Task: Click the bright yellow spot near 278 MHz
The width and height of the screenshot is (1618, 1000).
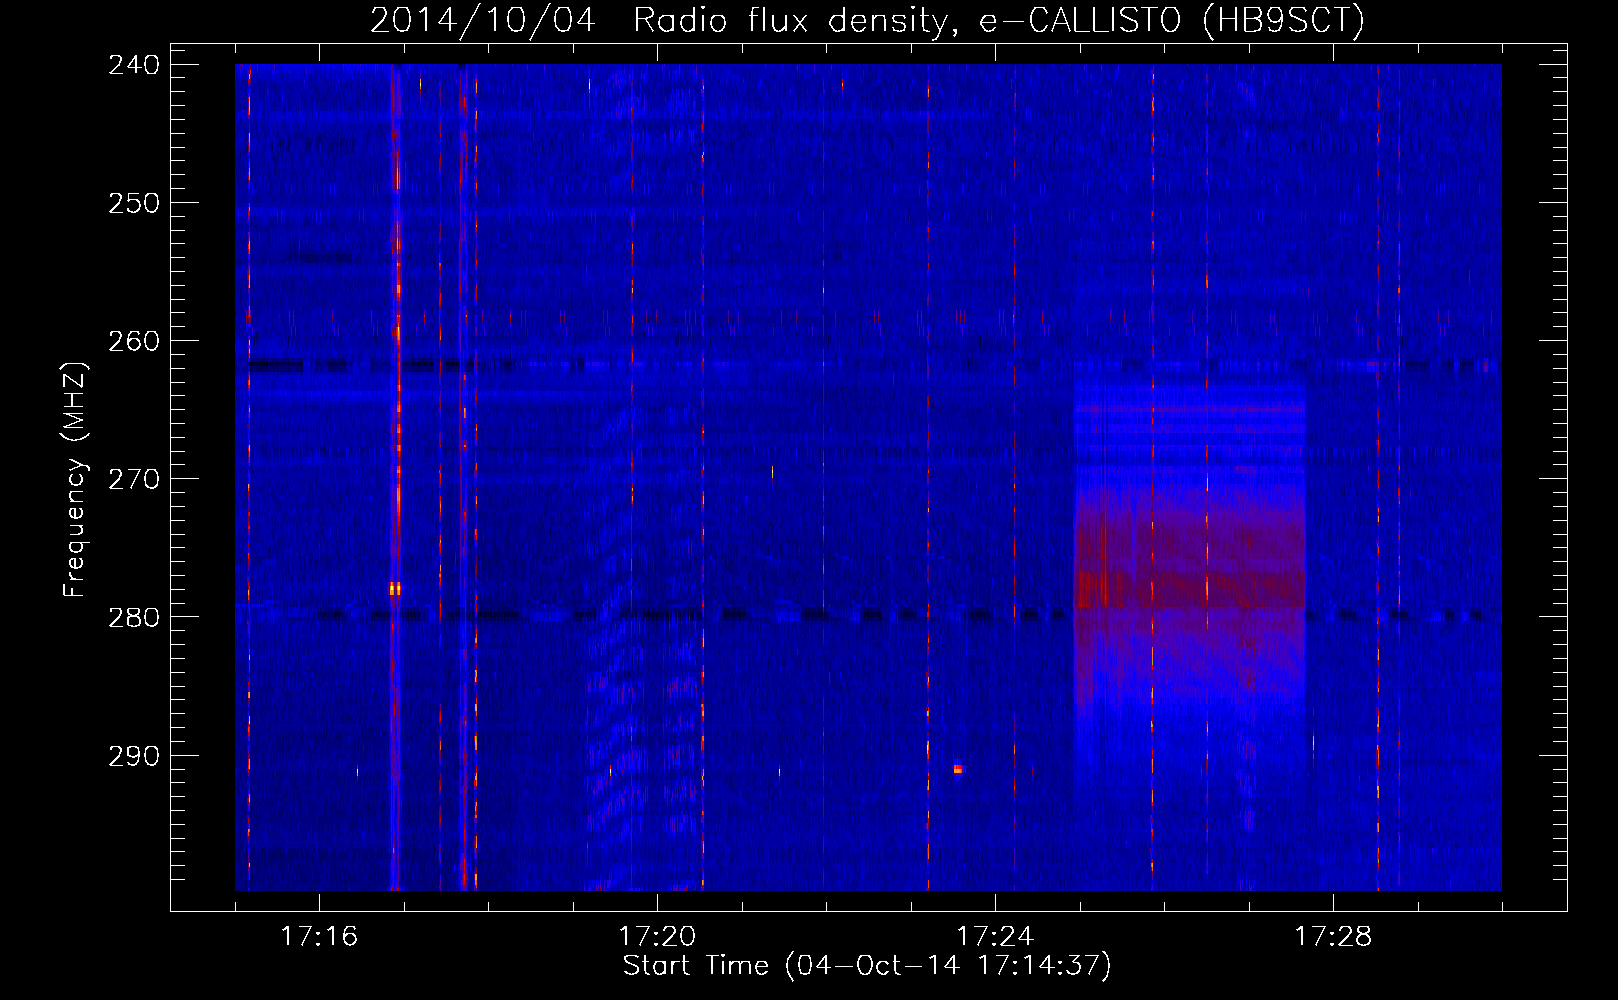Action: pos(395,588)
